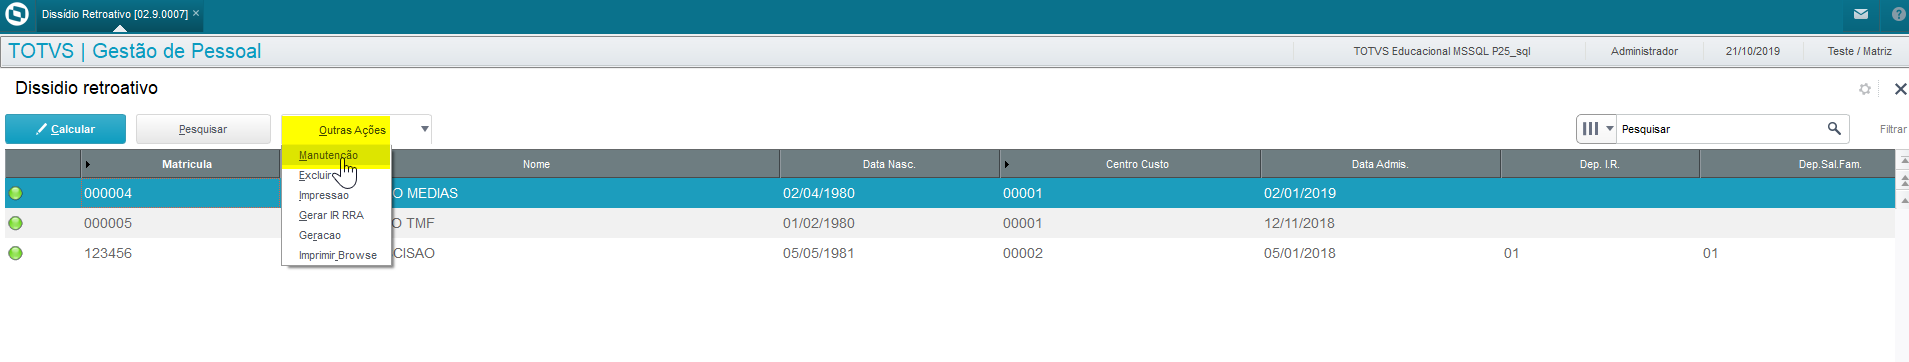Open the search column selector dropdown
Screen dimensions: 1909x362
[x=1597, y=129]
